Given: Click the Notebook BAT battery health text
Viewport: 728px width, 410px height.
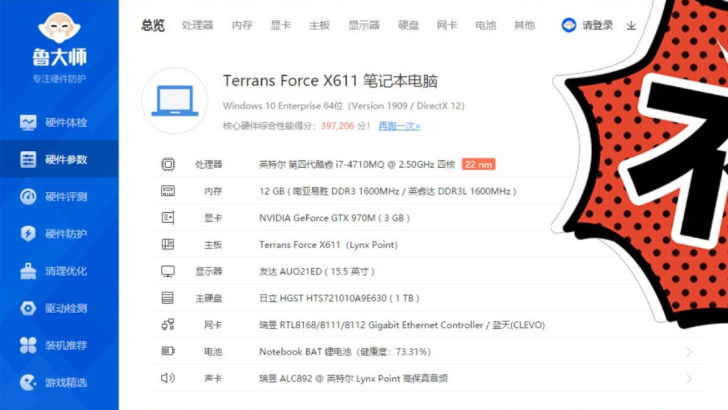Looking at the screenshot, I should 345,351.
